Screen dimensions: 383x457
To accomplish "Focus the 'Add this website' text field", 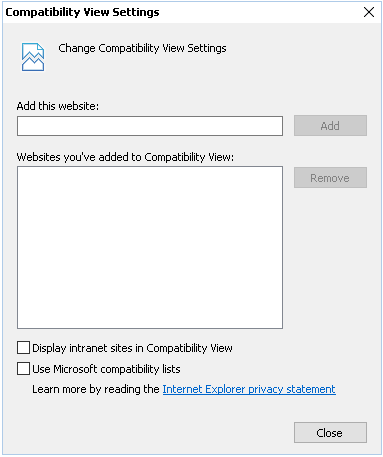I will [150, 126].
